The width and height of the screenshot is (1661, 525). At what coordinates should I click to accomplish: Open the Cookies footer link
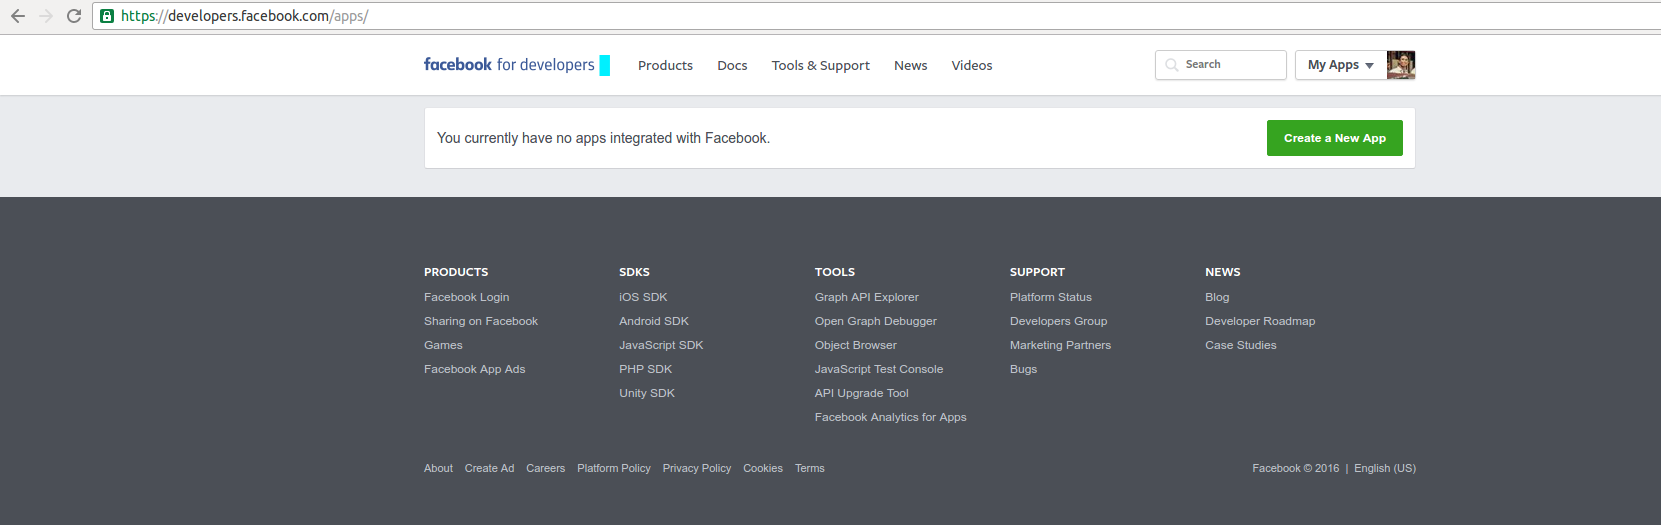click(762, 468)
